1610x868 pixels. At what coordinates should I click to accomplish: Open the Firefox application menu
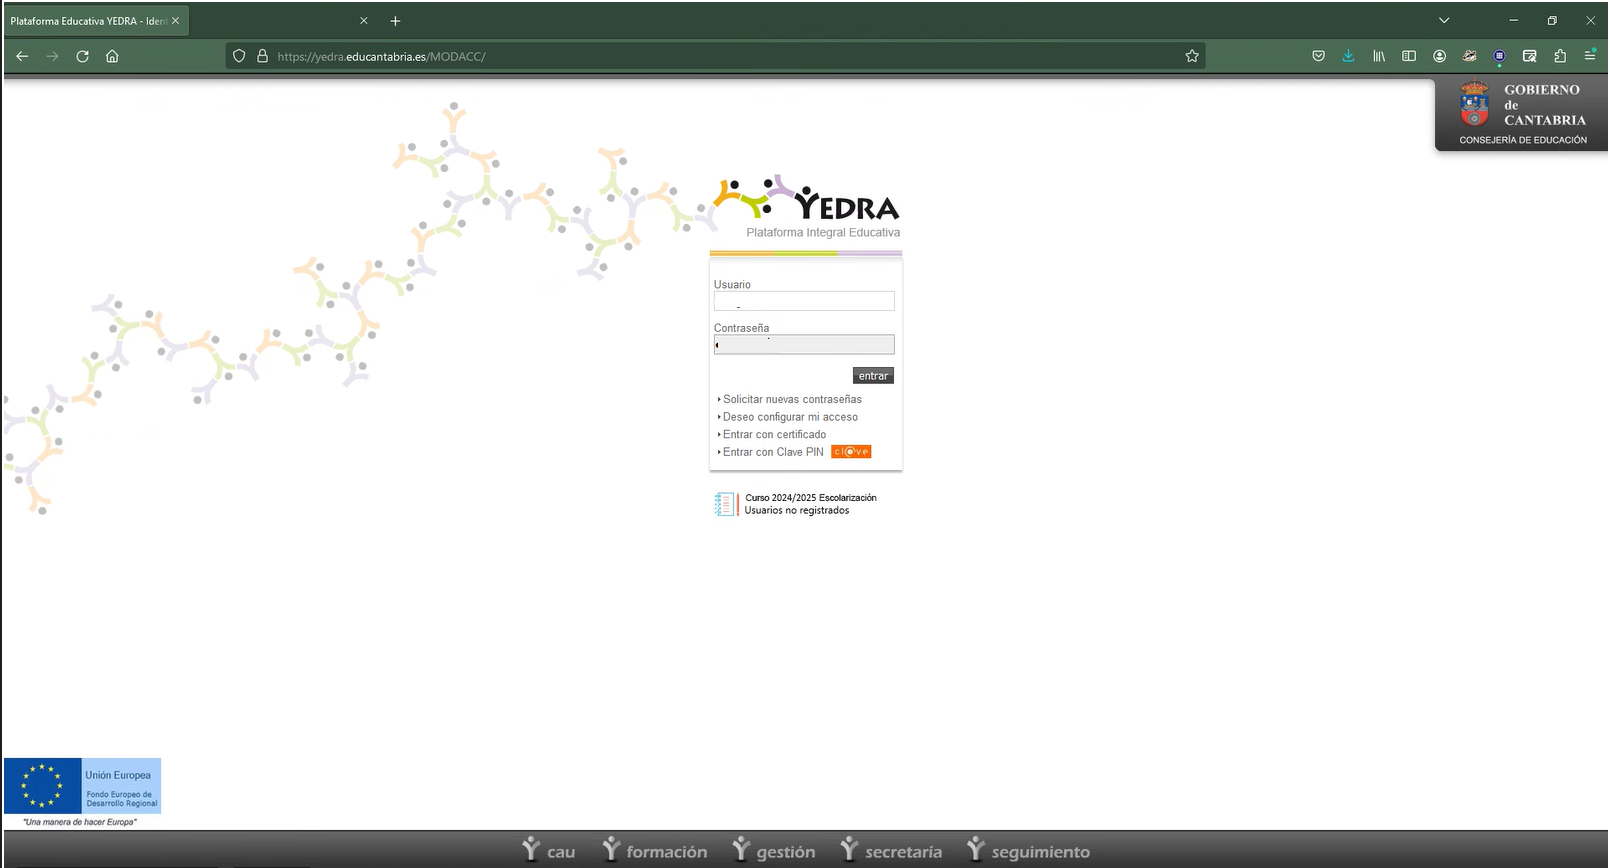tap(1590, 56)
